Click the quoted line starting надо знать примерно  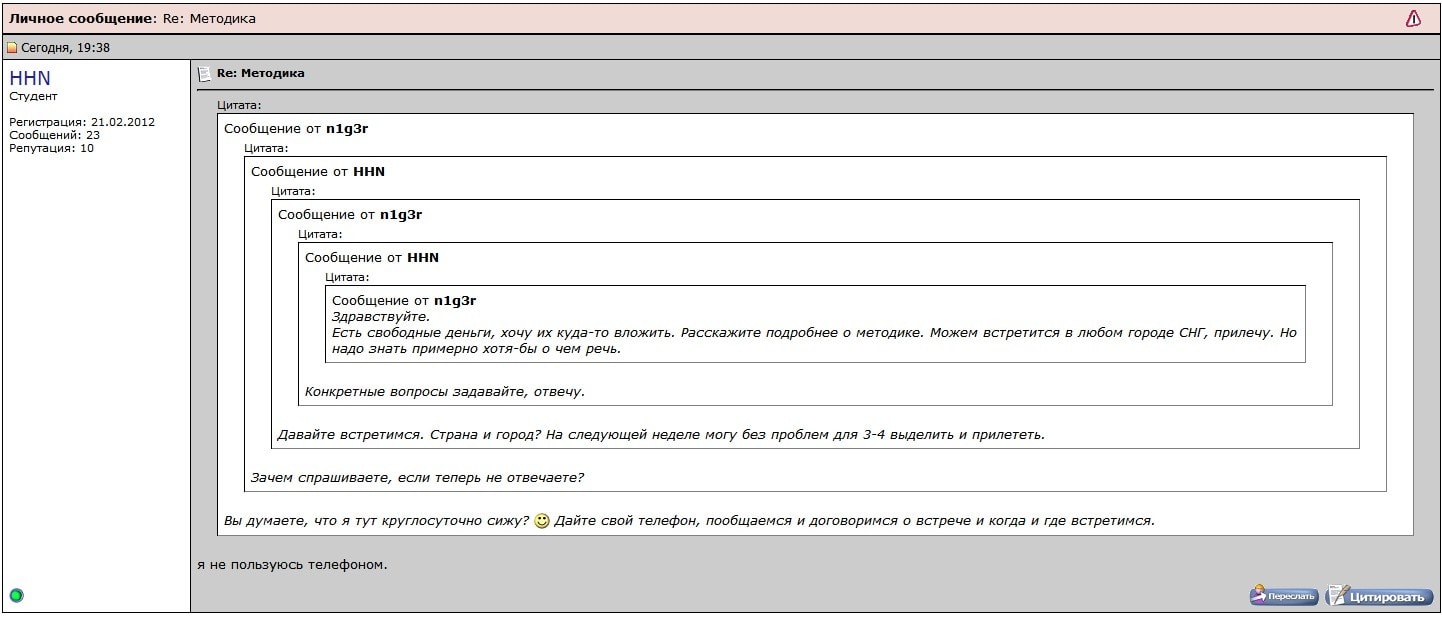(x=476, y=349)
